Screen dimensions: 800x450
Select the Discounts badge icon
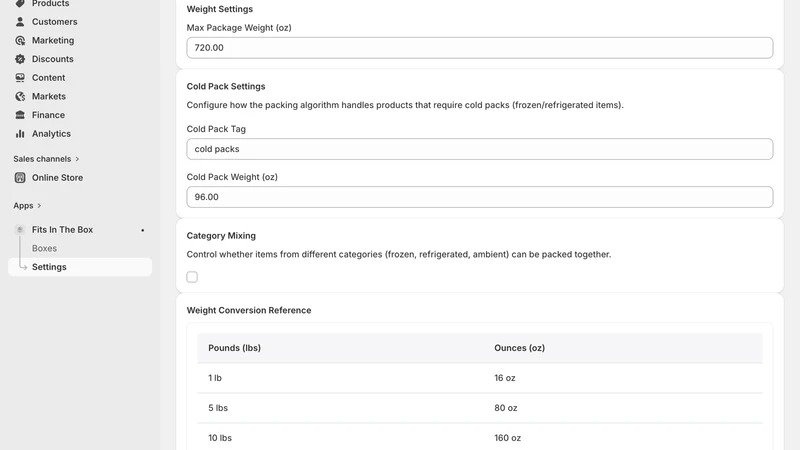click(20, 59)
